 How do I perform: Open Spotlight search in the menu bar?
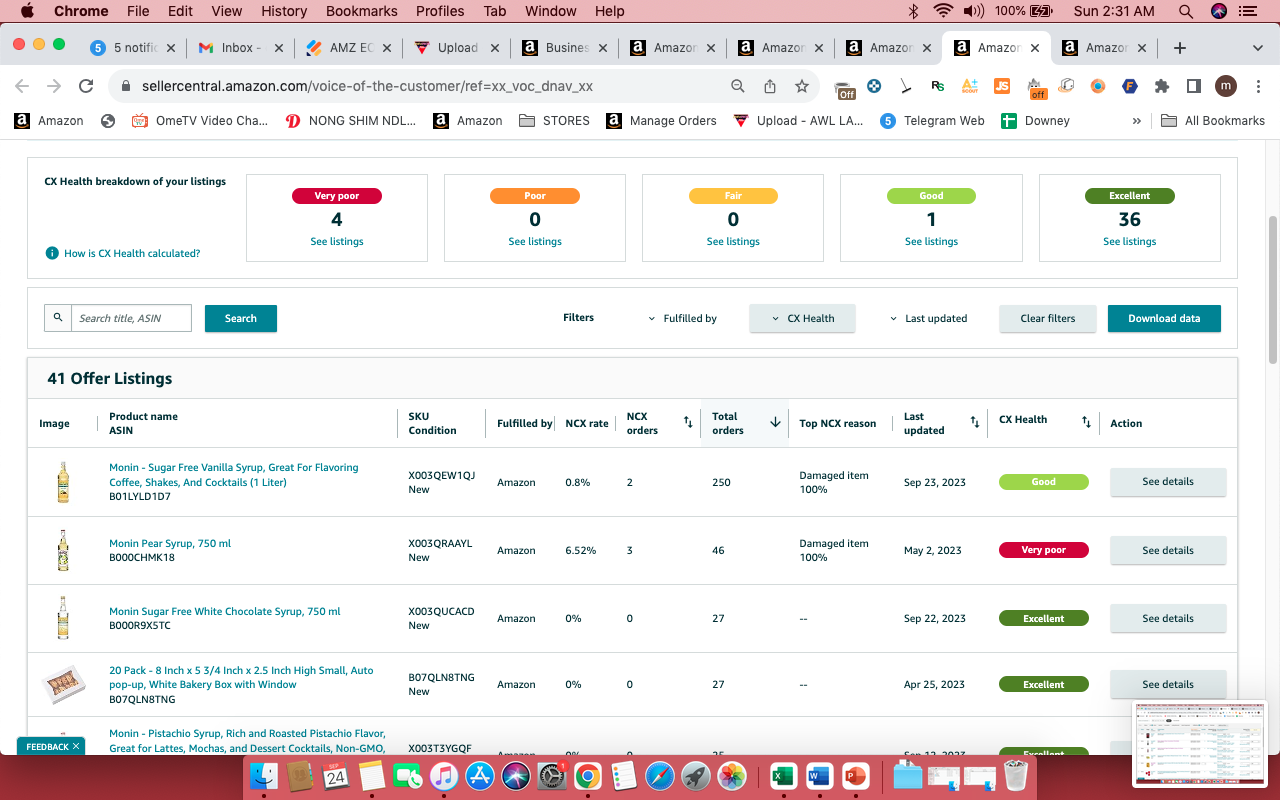[1186, 11]
